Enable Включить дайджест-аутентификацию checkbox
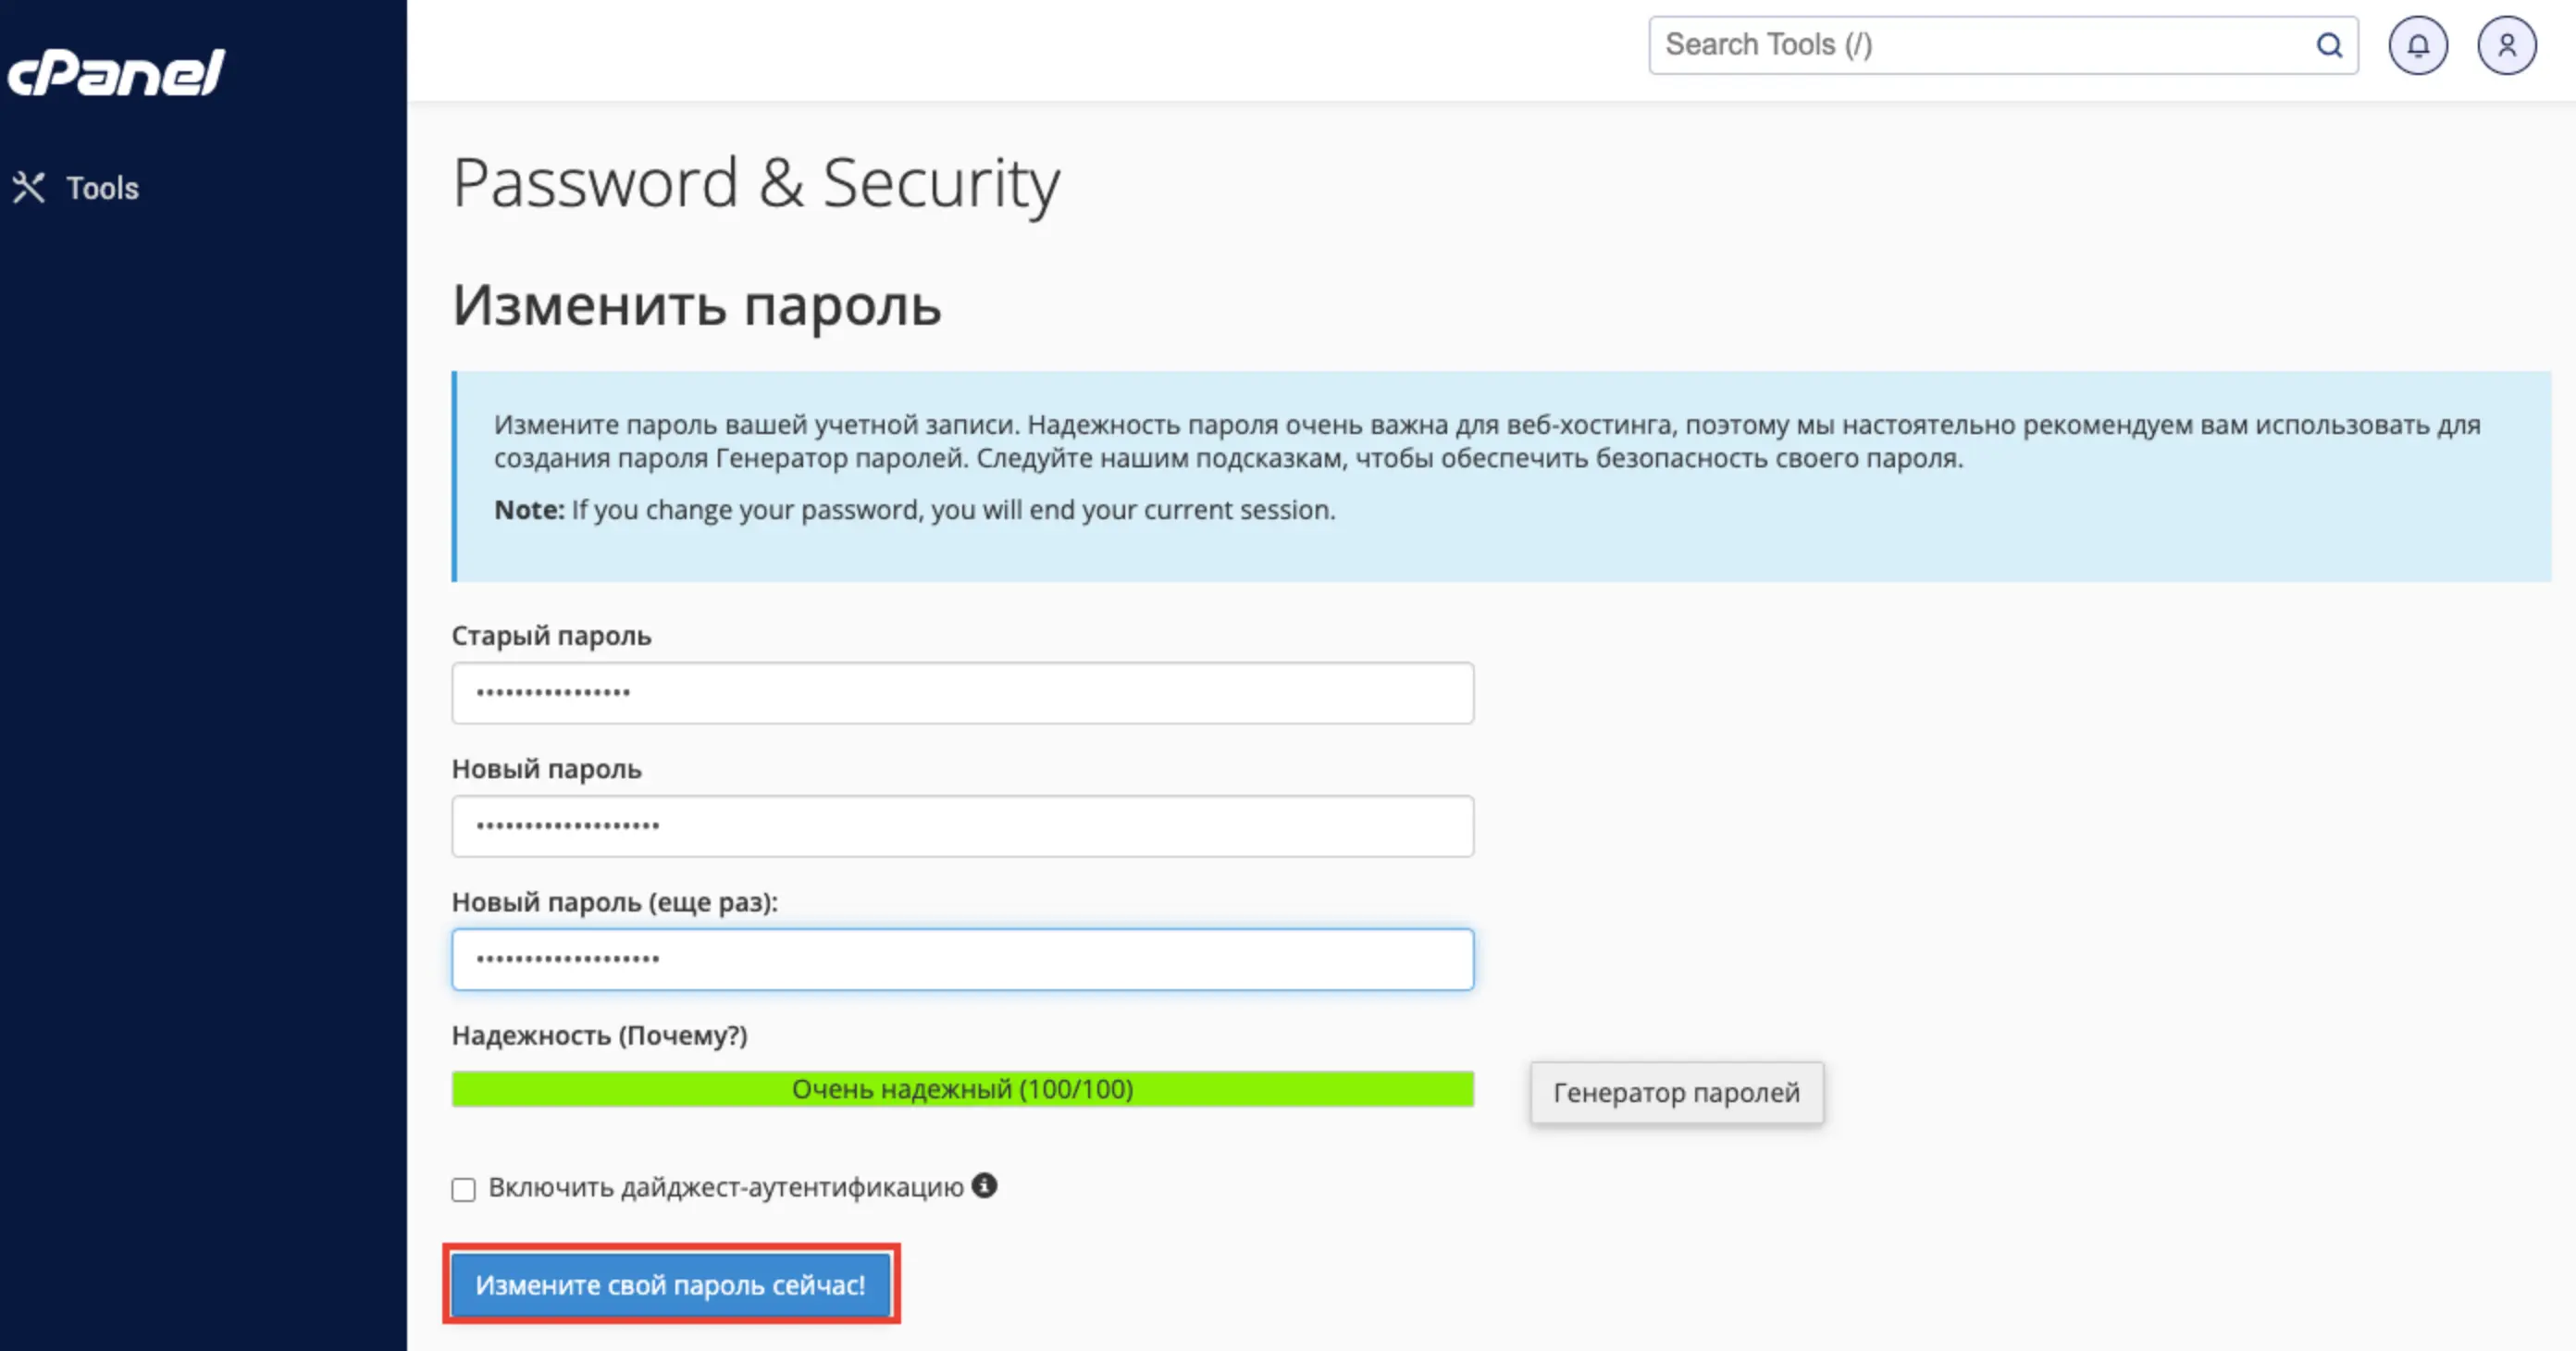Image resolution: width=2576 pixels, height=1351 pixels. [463, 1189]
